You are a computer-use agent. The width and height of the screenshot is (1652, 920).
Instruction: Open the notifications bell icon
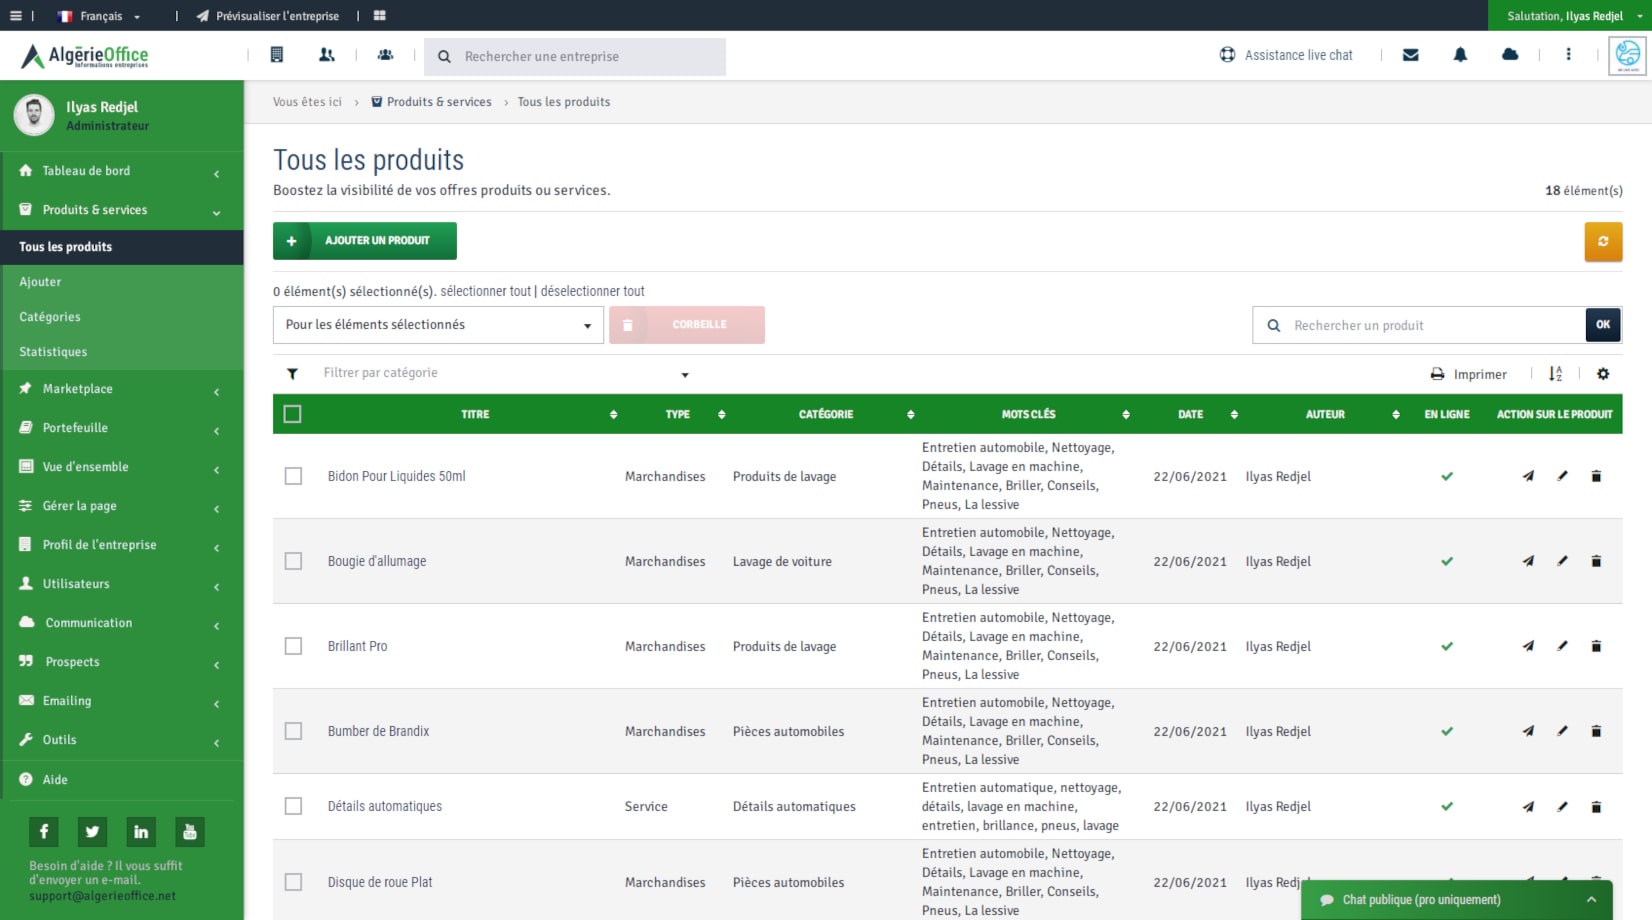click(1460, 55)
